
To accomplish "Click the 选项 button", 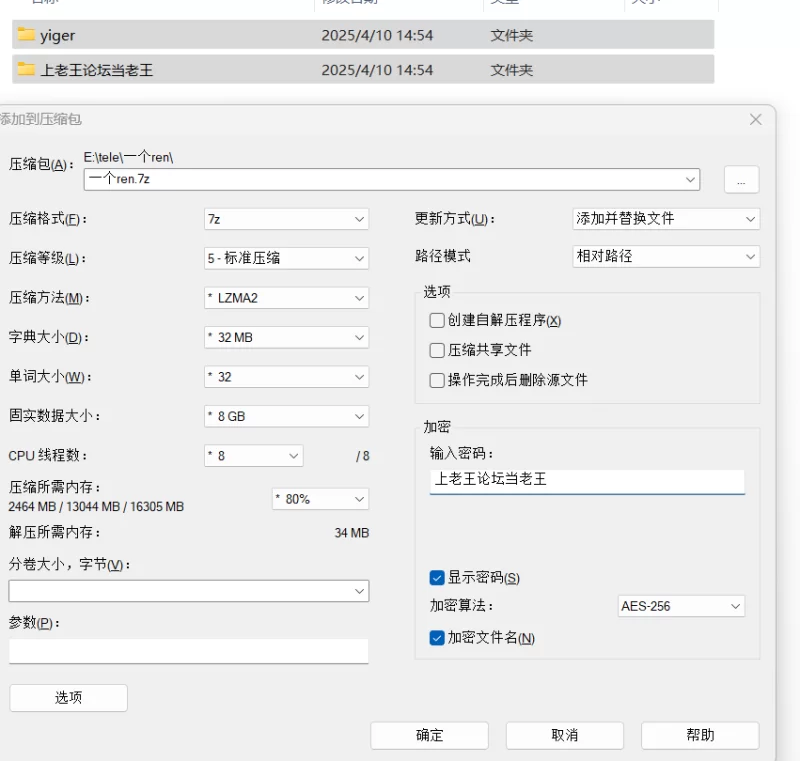I will click(68, 698).
